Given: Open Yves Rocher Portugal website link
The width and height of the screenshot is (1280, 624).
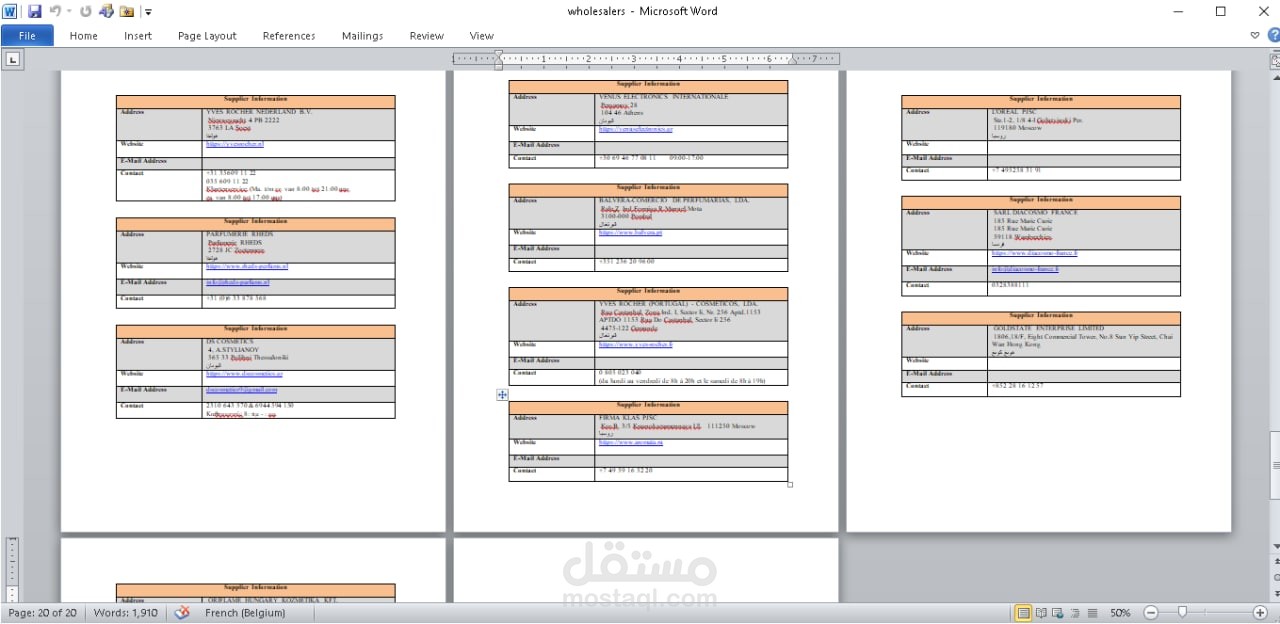Looking at the screenshot, I should (636, 344).
